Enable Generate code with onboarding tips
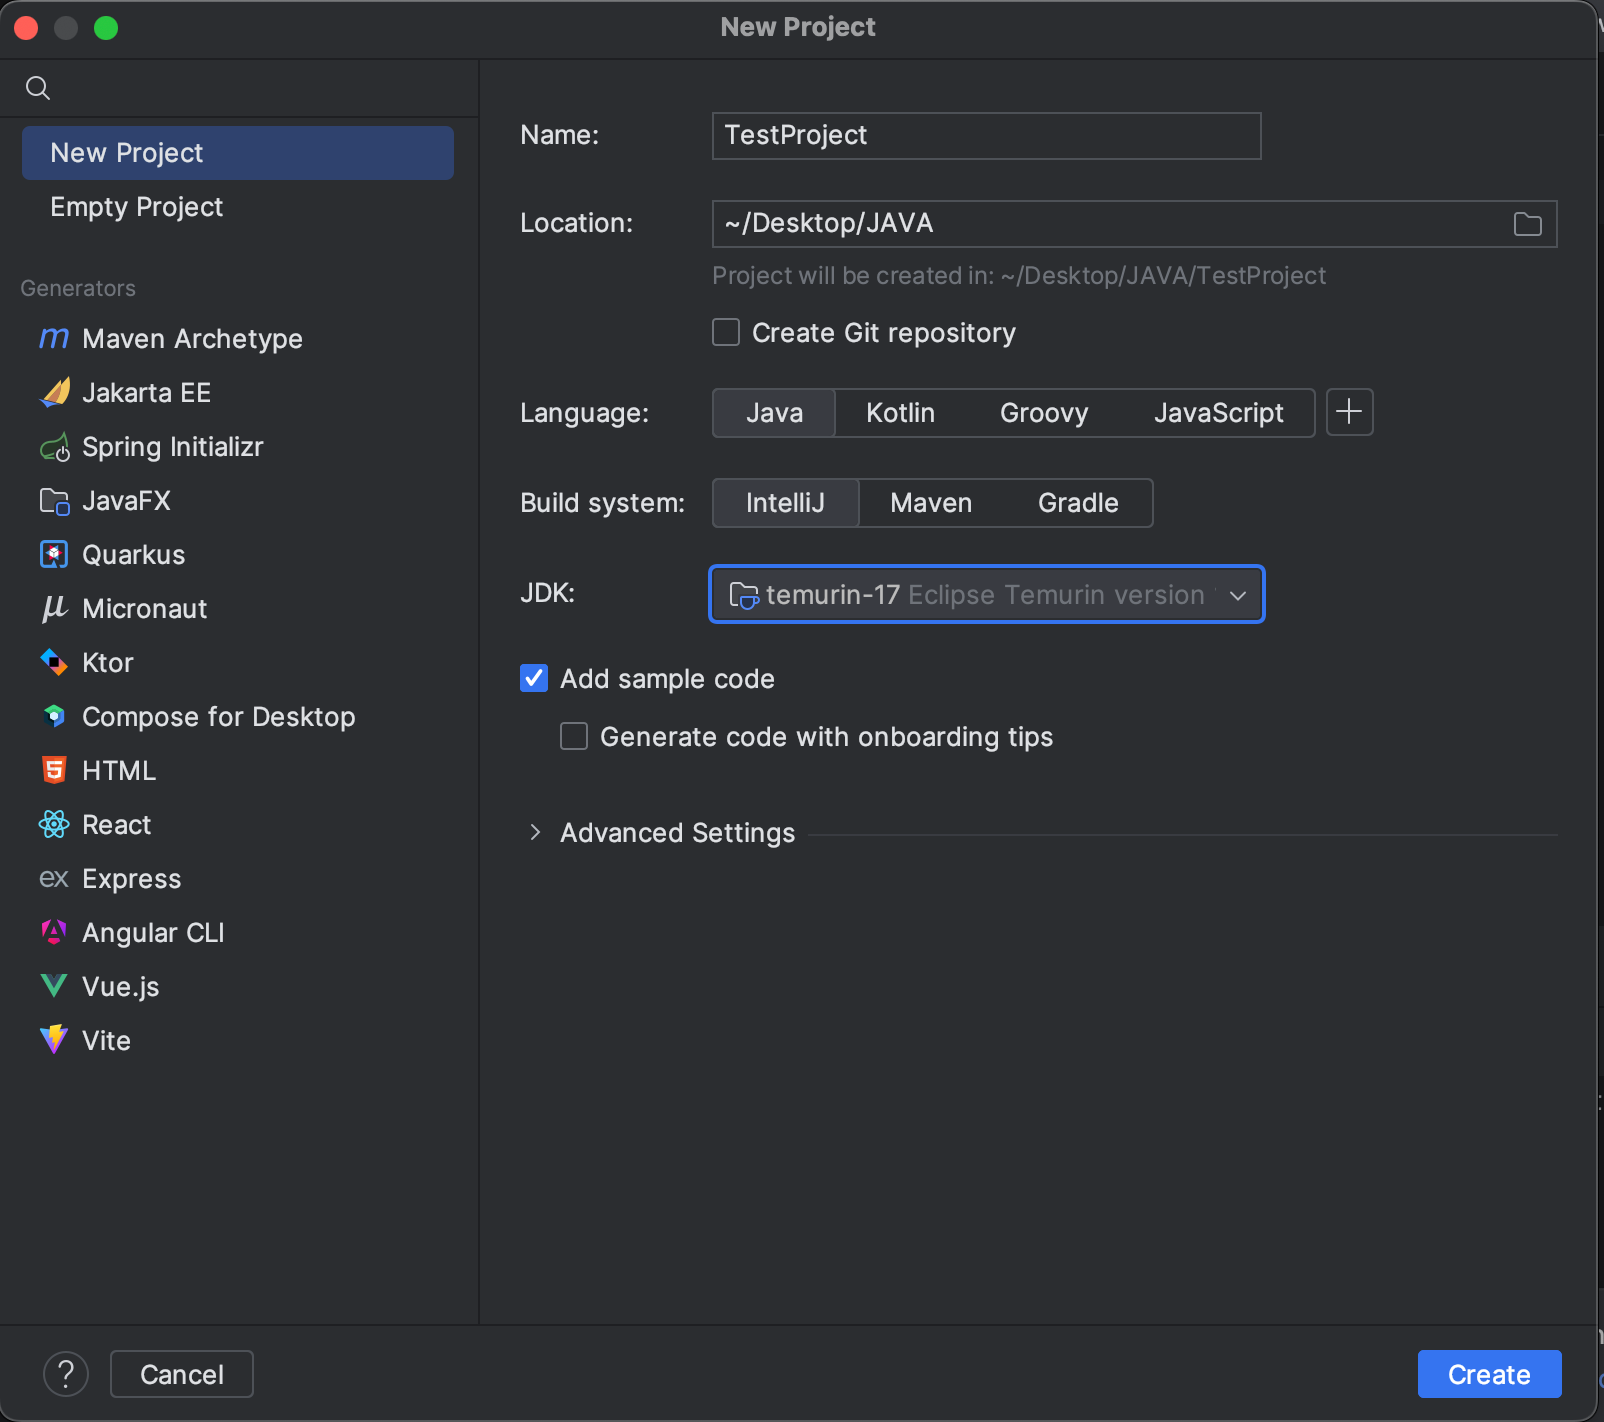 coord(574,736)
